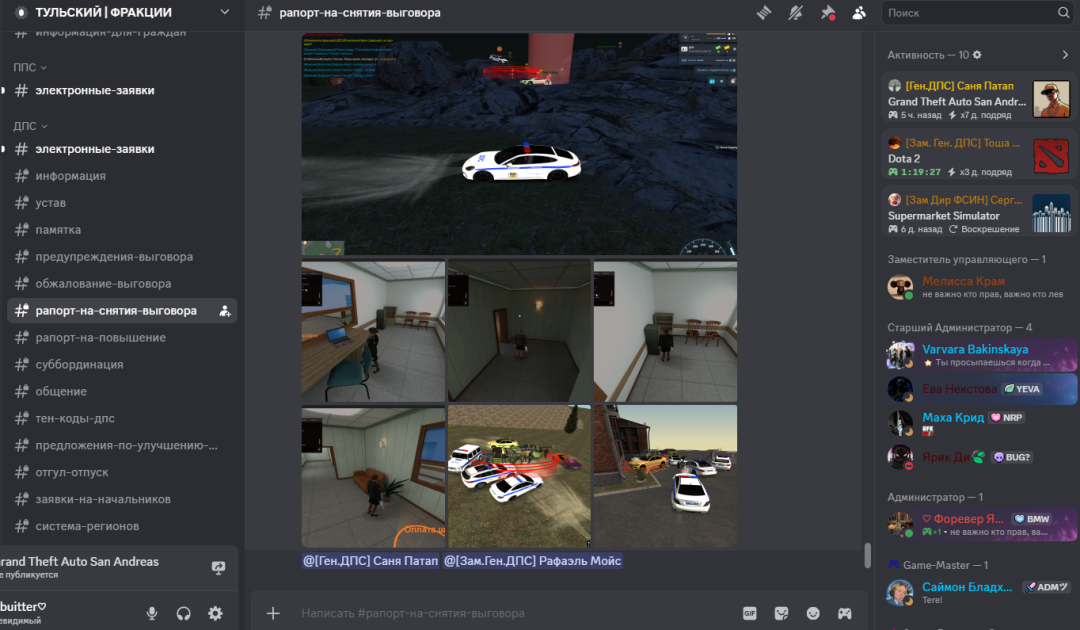Click the GIF picker icon
1080x630 pixels.
(749, 613)
